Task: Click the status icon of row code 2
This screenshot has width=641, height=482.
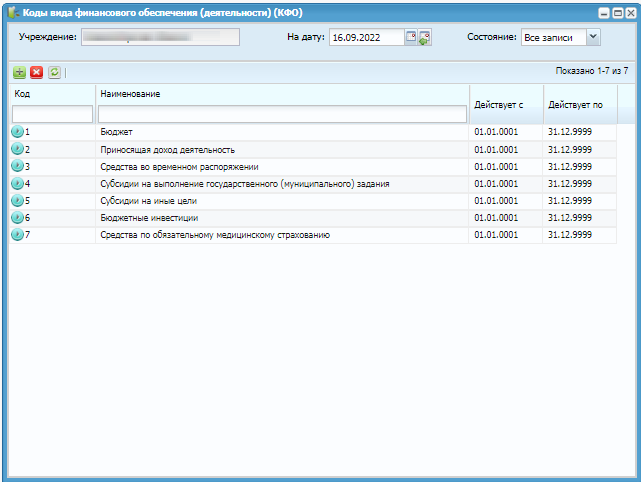Action: click(17, 149)
